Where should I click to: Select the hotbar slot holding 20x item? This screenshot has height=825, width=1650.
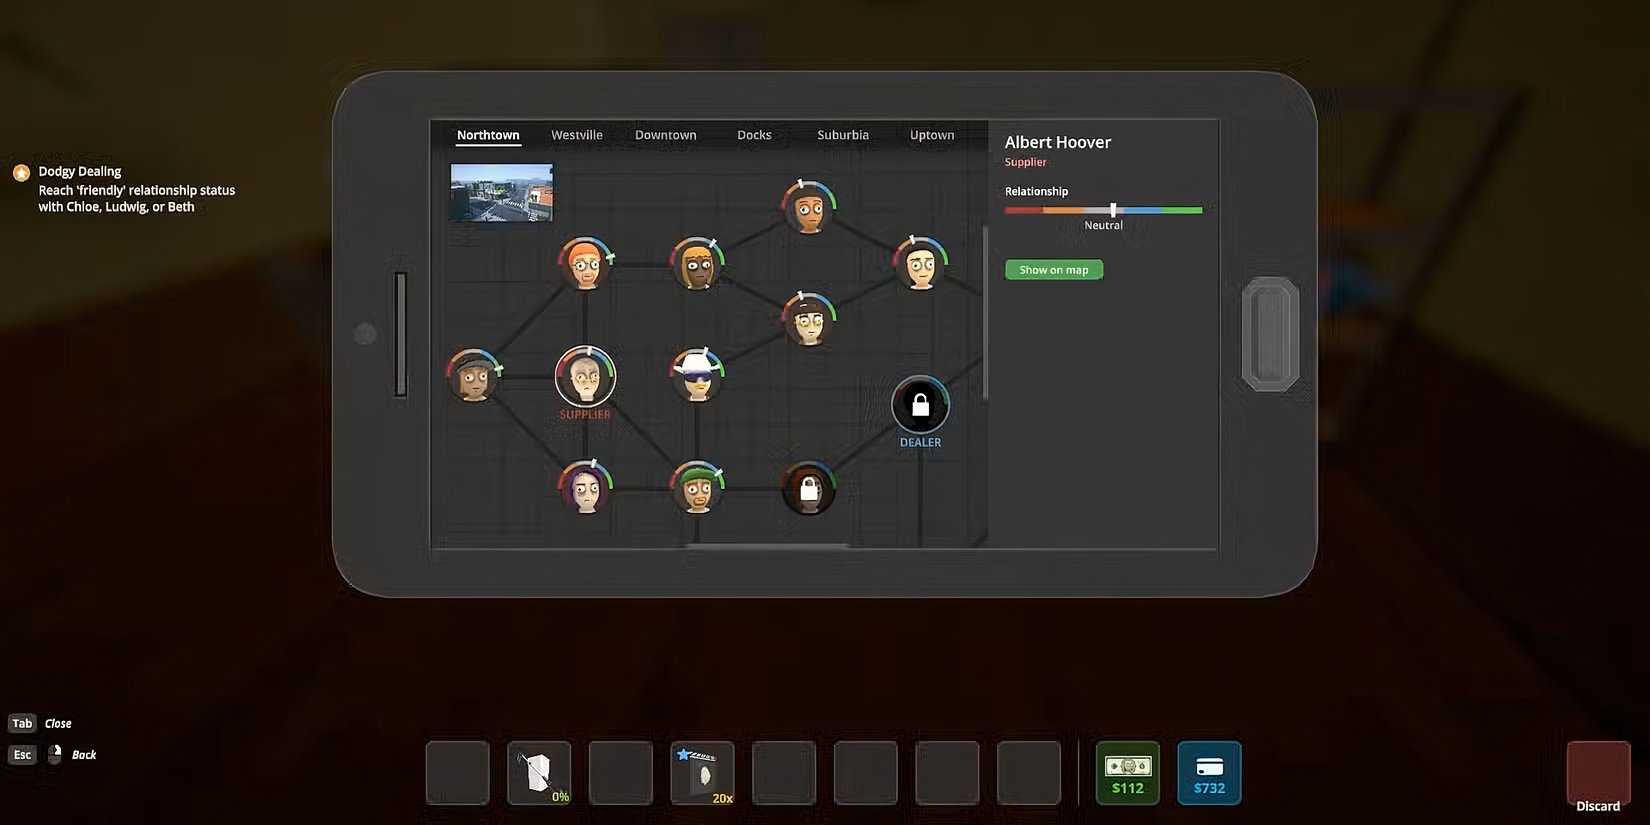click(x=702, y=773)
